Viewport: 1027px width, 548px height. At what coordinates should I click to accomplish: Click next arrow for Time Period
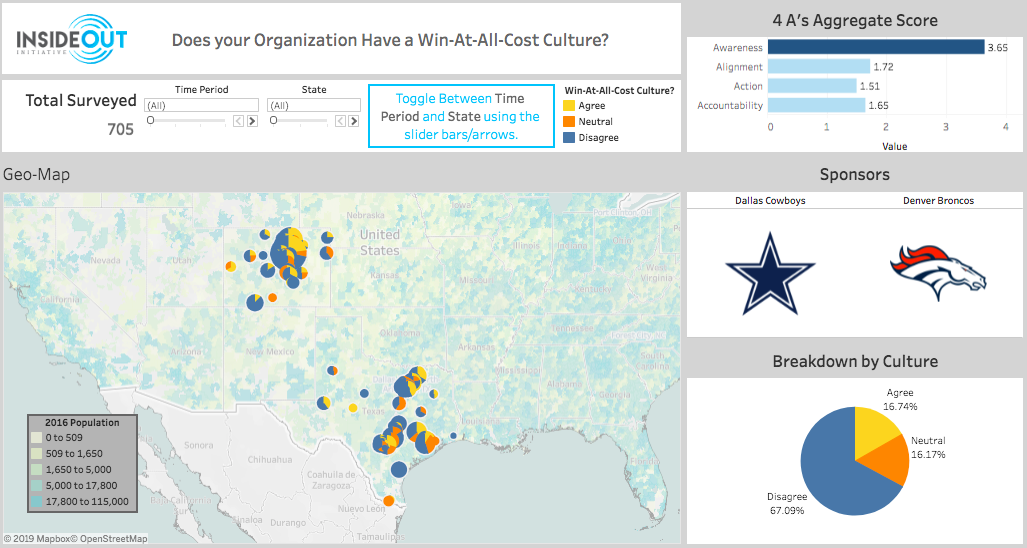click(x=252, y=121)
